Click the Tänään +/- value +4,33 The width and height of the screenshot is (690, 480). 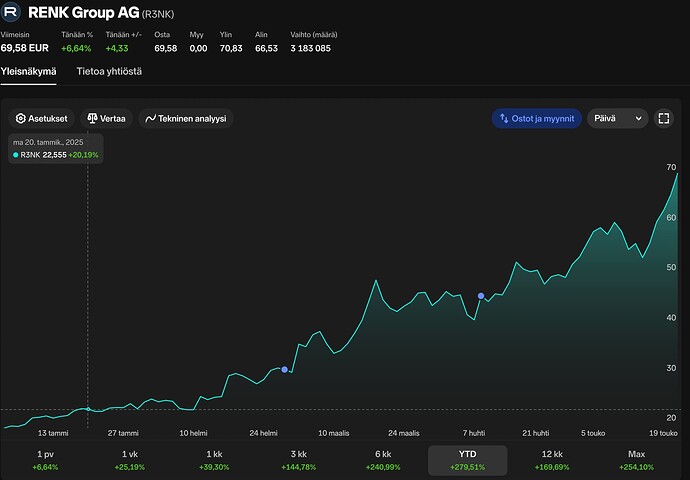pos(117,48)
